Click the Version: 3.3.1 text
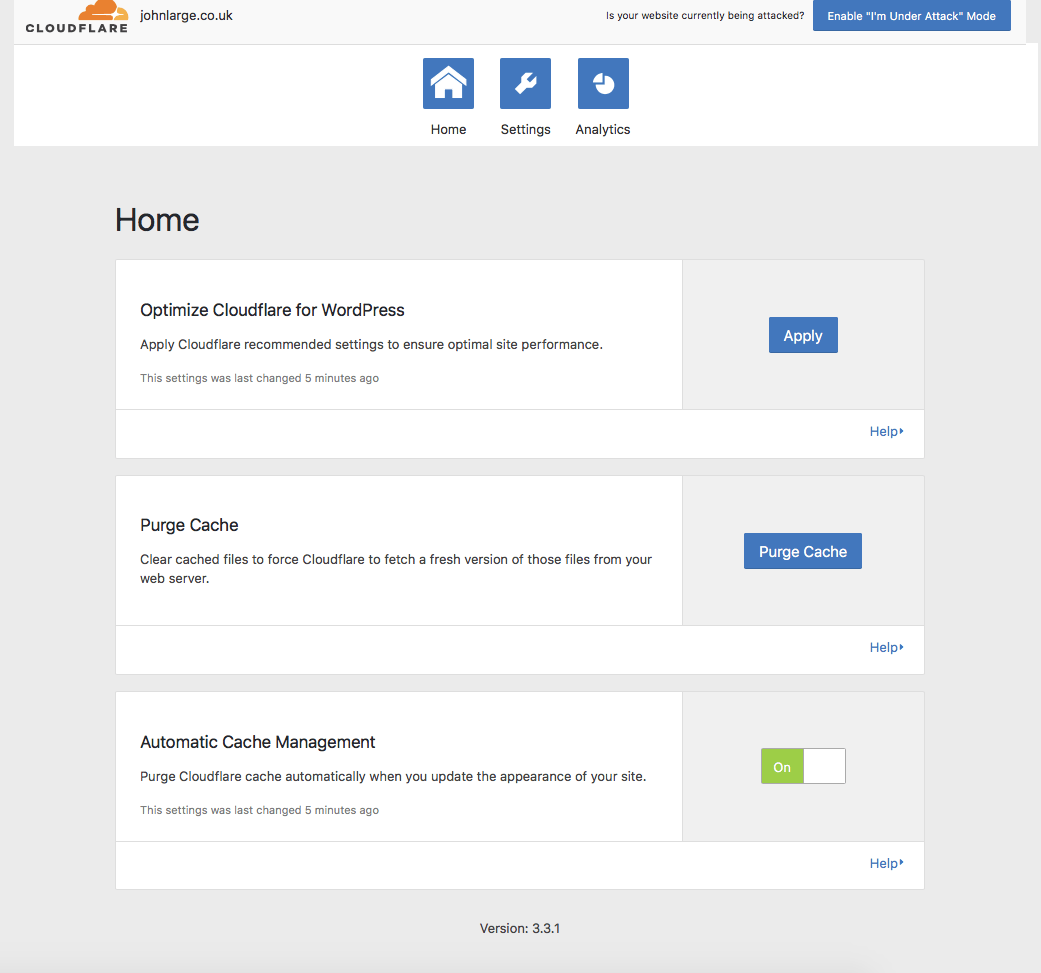Screen dimensions: 1041x973 click(x=520, y=929)
